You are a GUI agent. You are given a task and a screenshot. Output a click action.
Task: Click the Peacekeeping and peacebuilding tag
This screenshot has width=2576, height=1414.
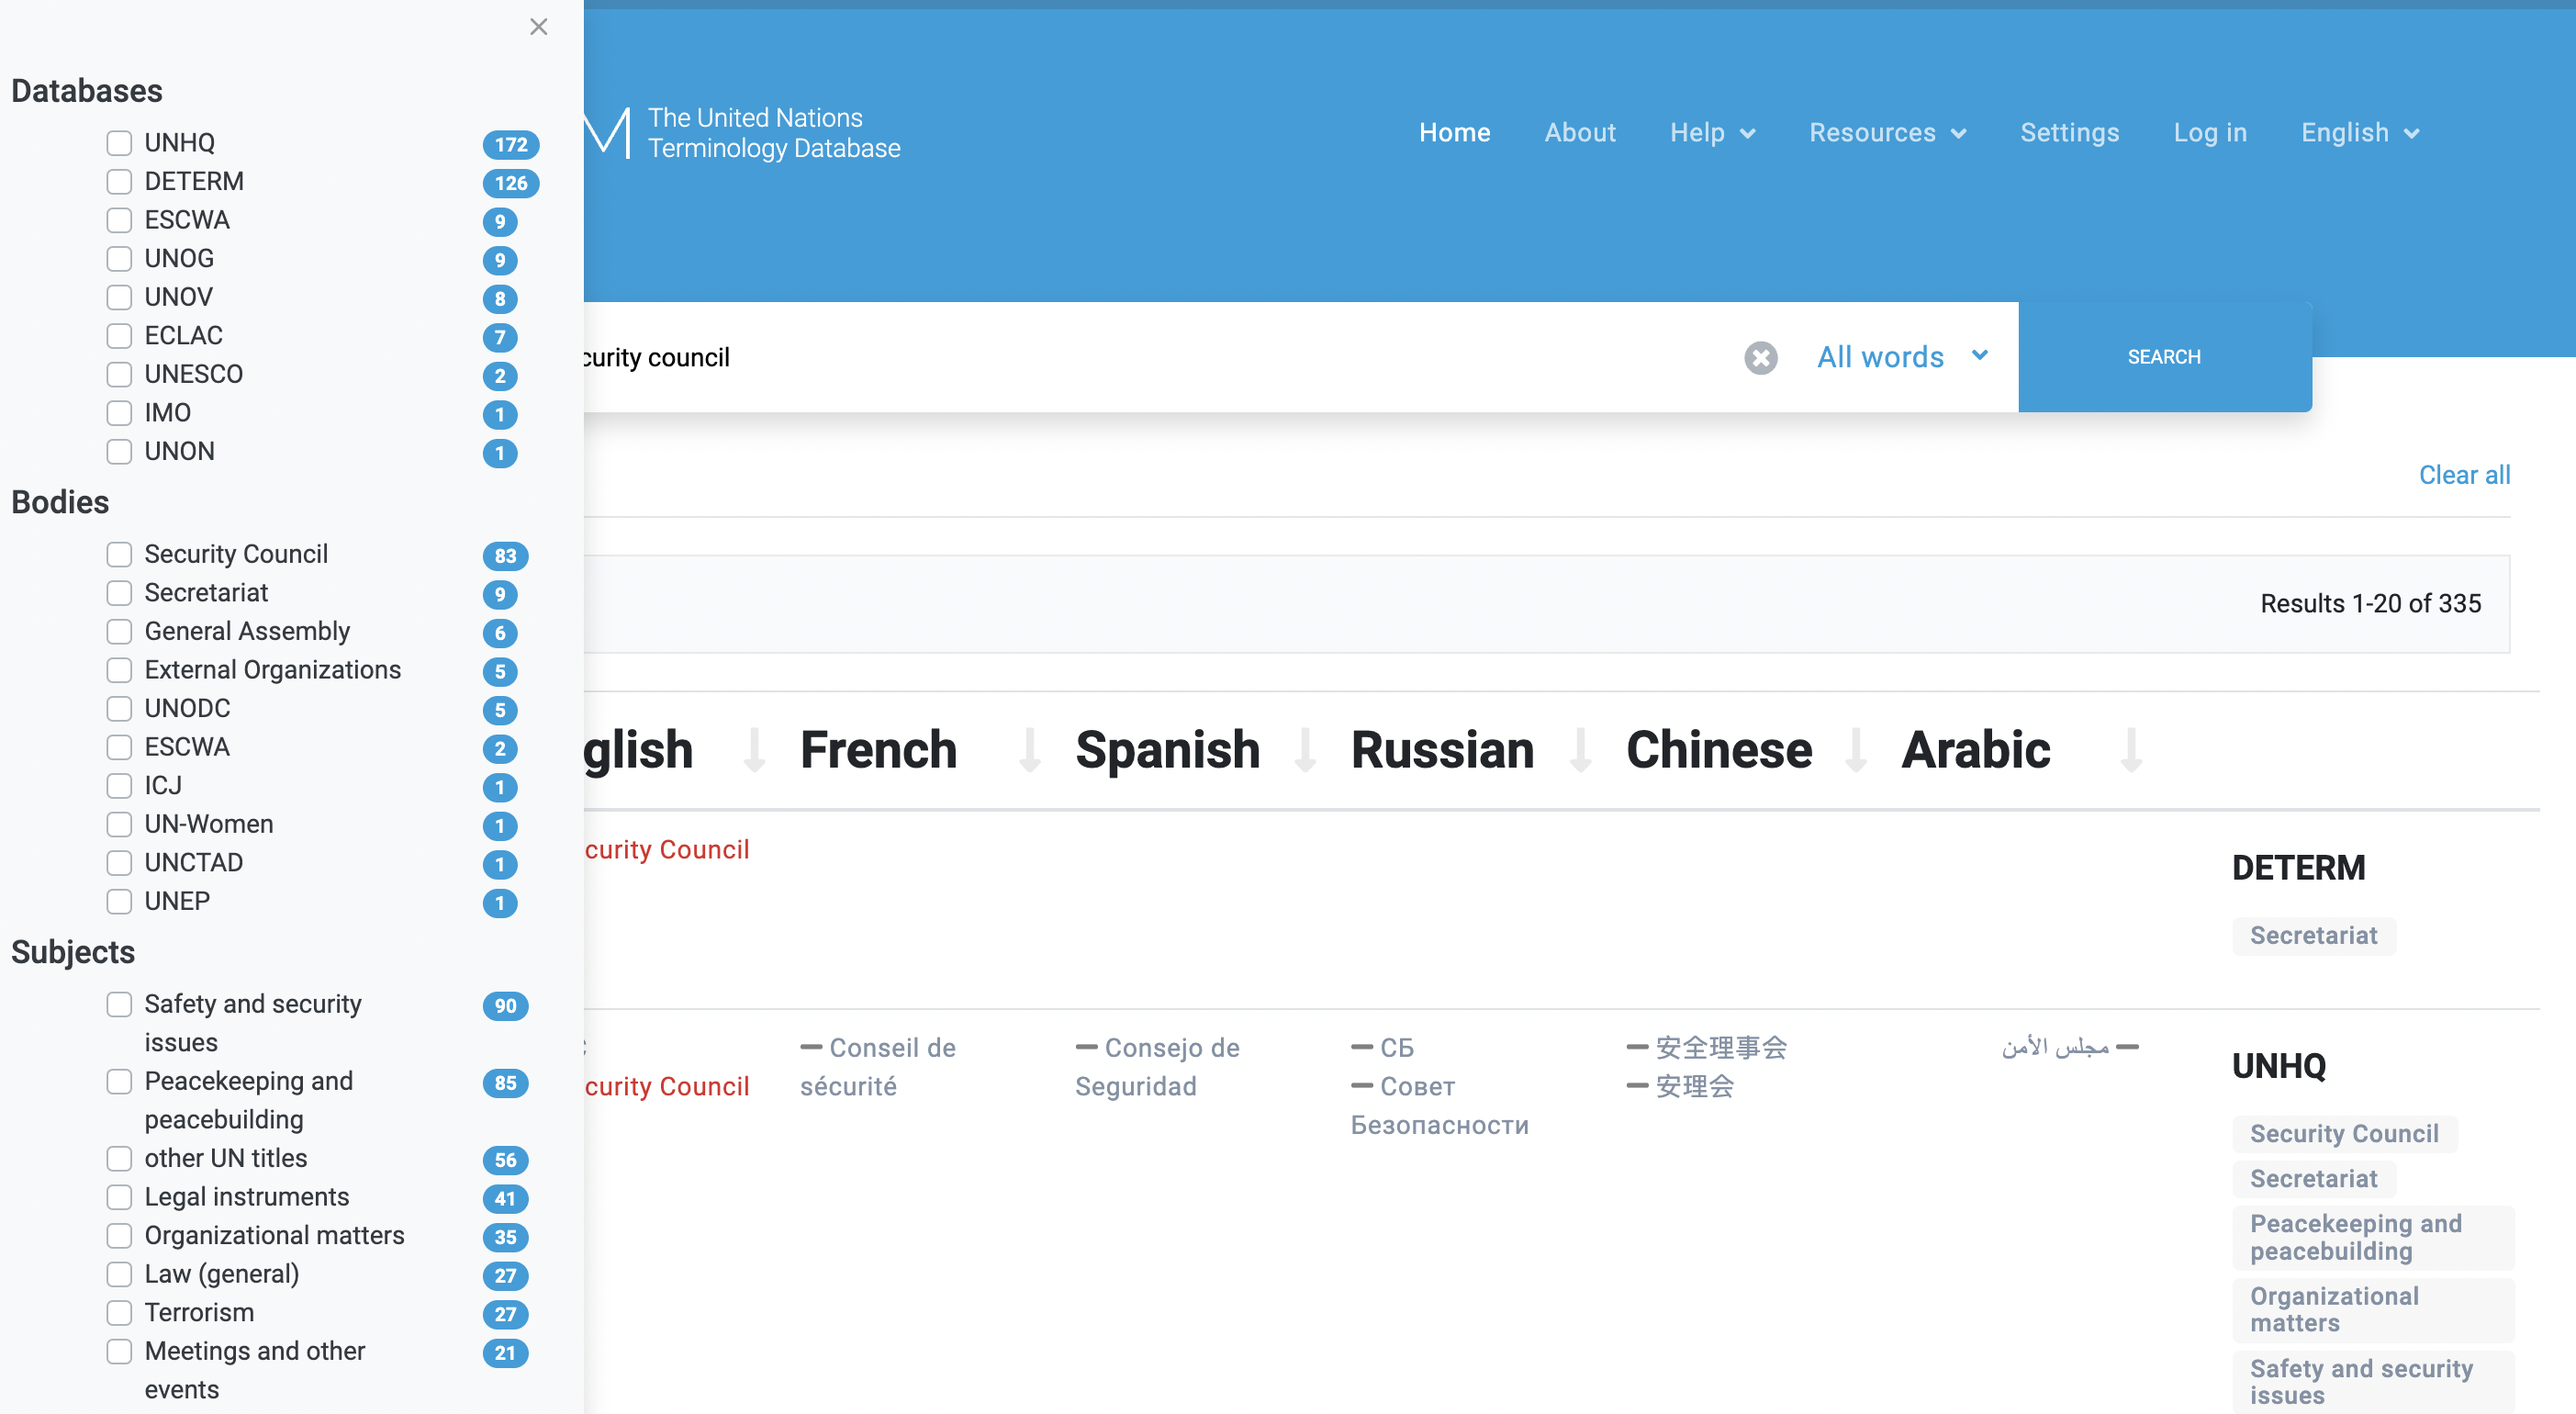tap(2372, 1238)
